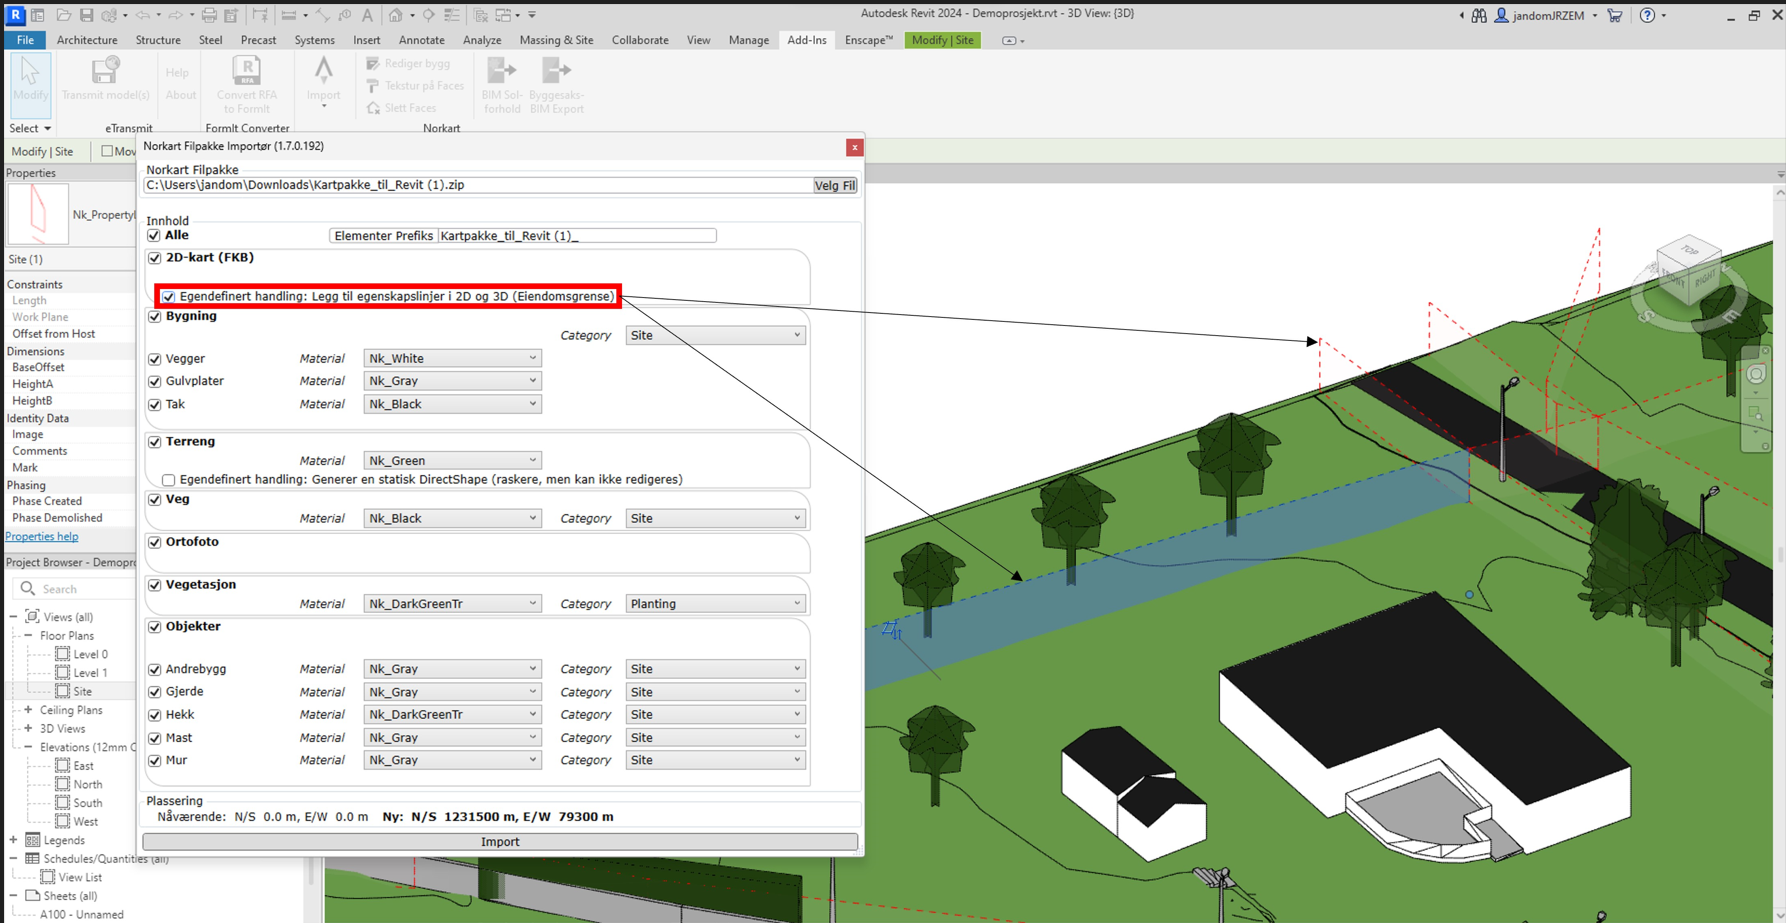Uncheck Legg til egenskapslinjer i 2D og 3D
Screen dimensions: 1786x923
[168, 296]
